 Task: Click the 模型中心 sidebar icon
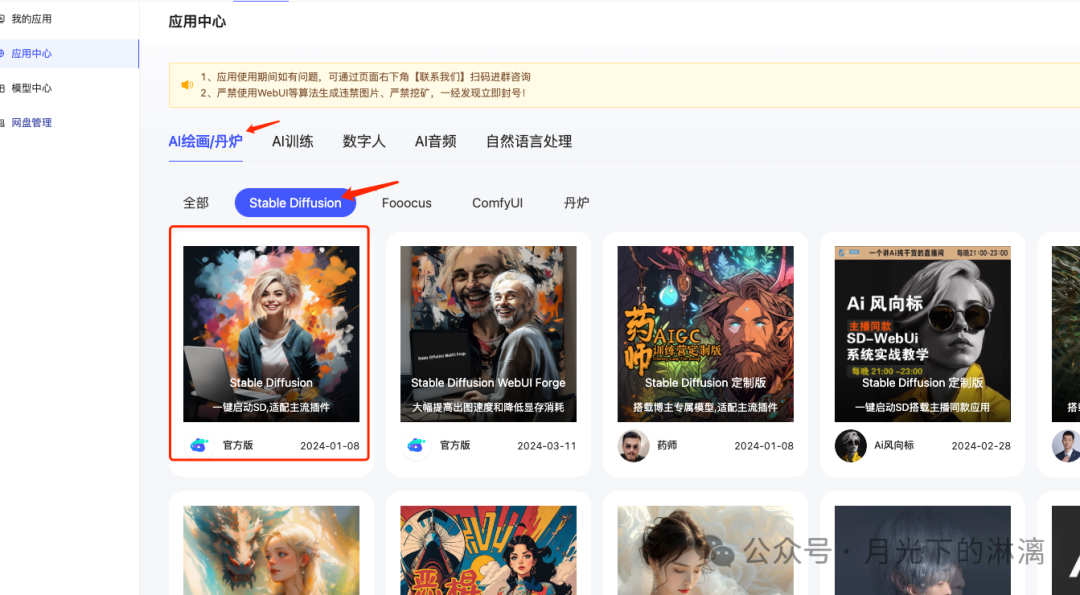[x=2, y=88]
